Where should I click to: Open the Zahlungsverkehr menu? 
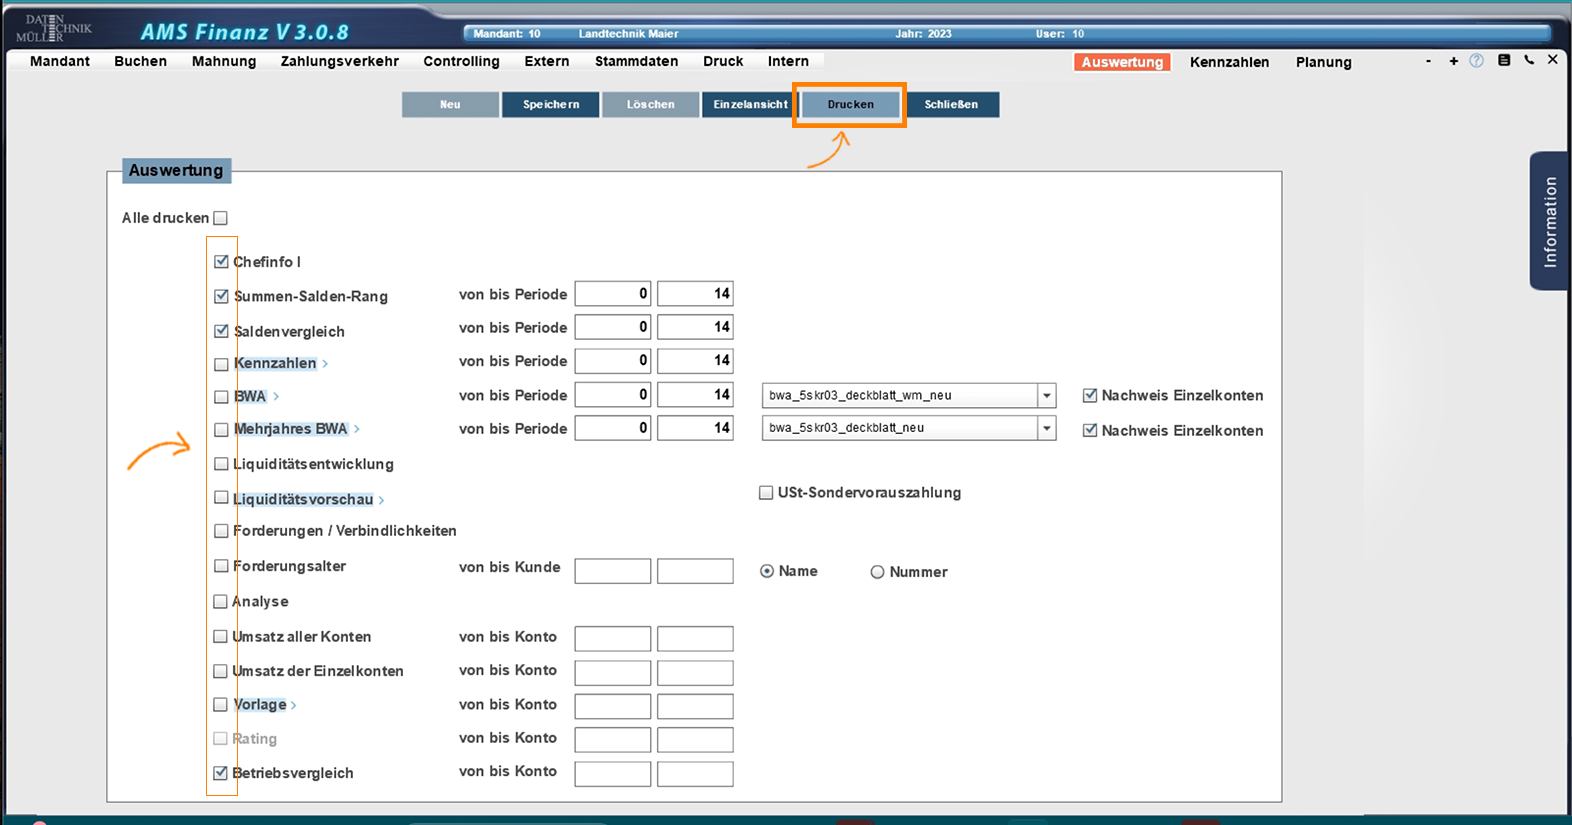pyautogui.click(x=339, y=61)
